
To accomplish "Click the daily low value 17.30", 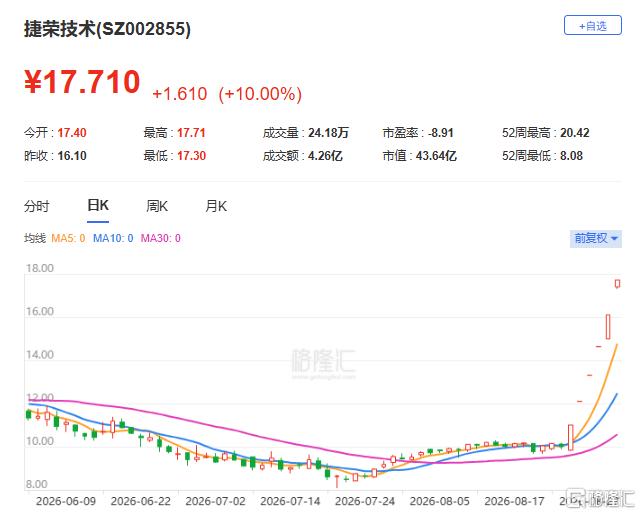I will pyautogui.click(x=191, y=156).
